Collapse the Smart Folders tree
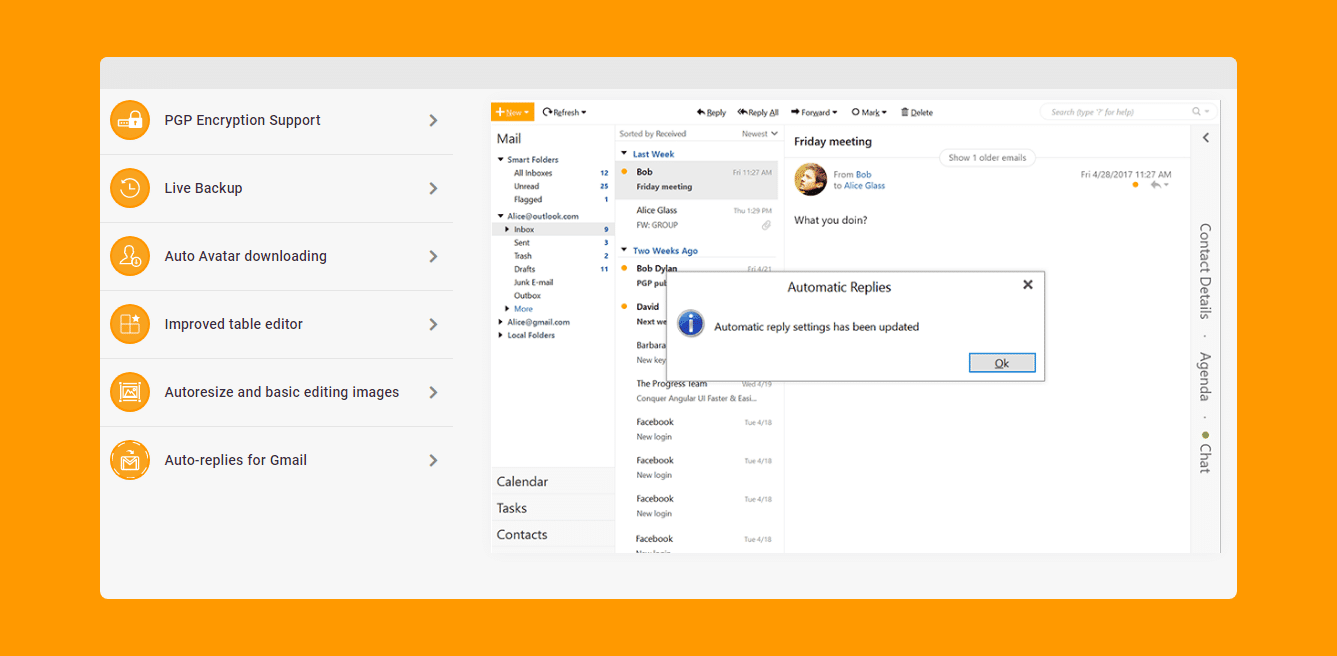This screenshot has height=656, width=1337. 501,160
